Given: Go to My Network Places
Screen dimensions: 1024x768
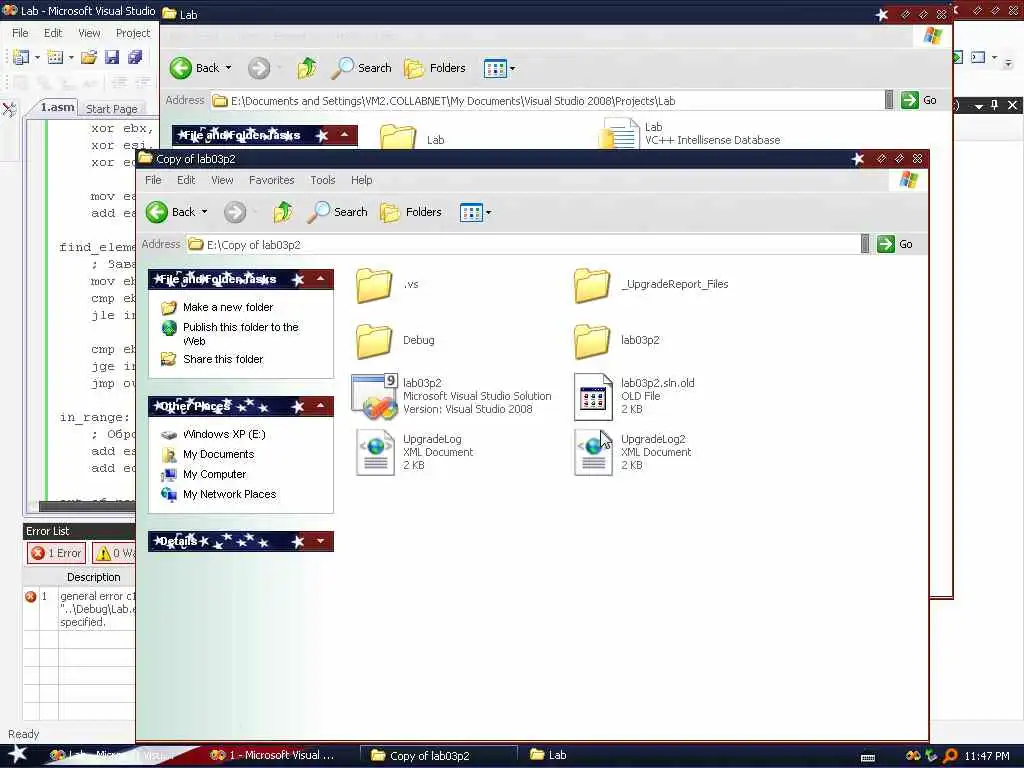Looking at the screenshot, I should tap(229, 494).
